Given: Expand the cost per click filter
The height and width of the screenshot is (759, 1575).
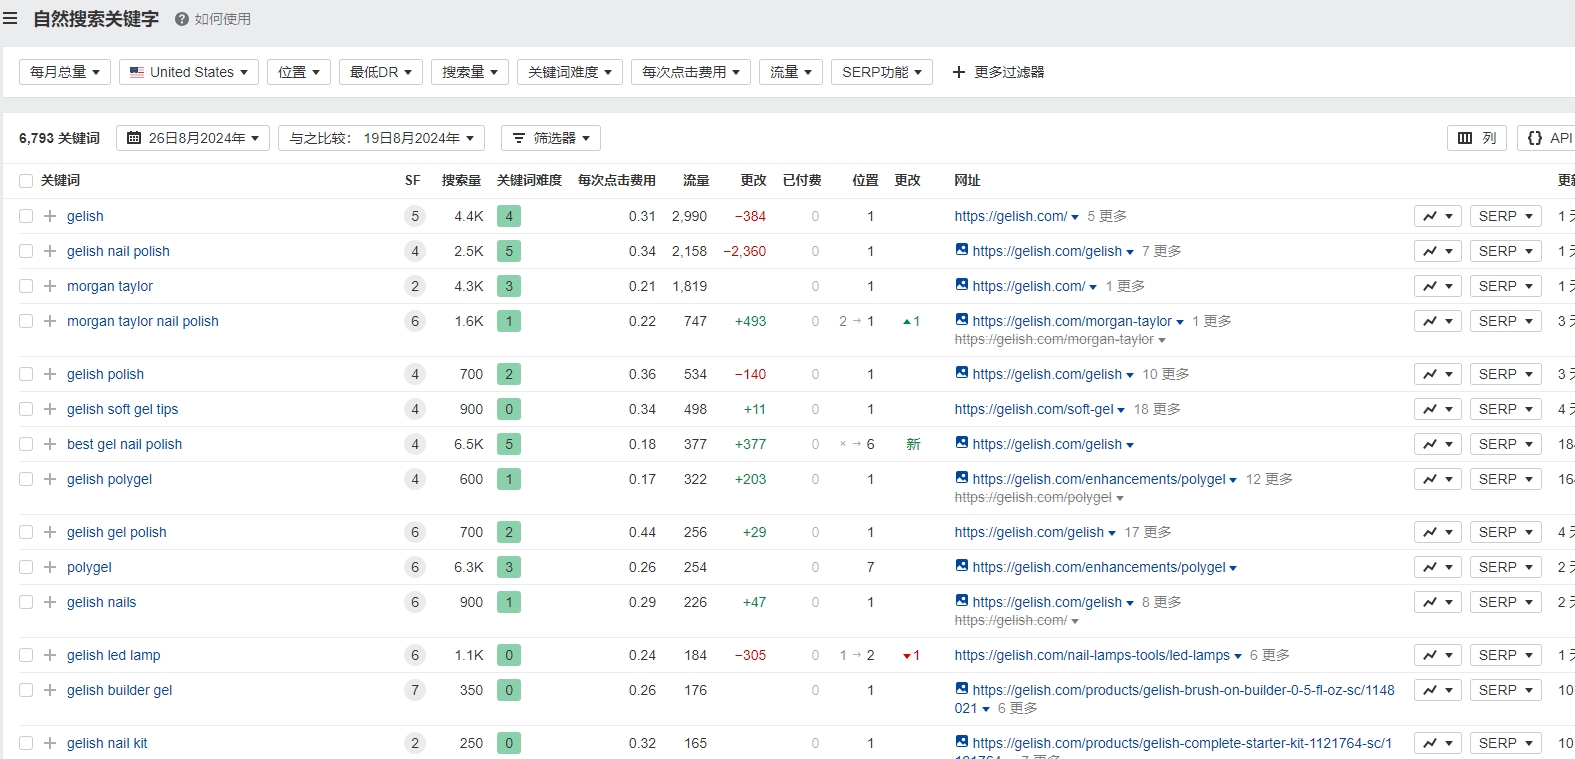Looking at the screenshot, I should (691, 72).
